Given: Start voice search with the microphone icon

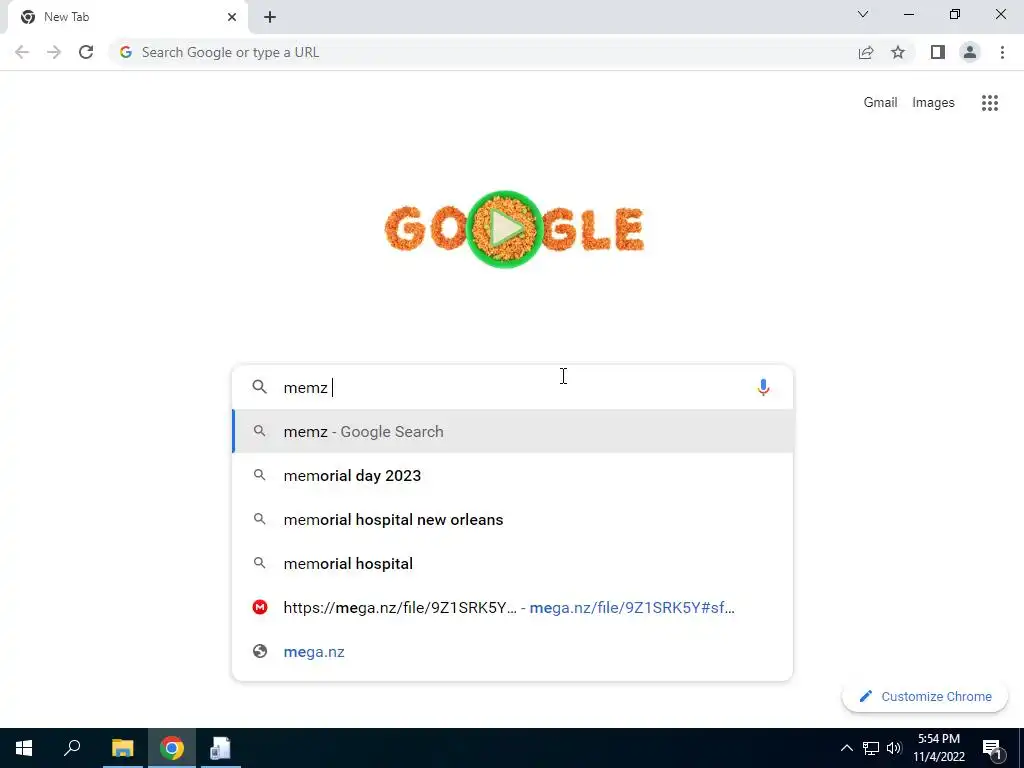Looking at the screenshot, I should [x=763, y=387].
